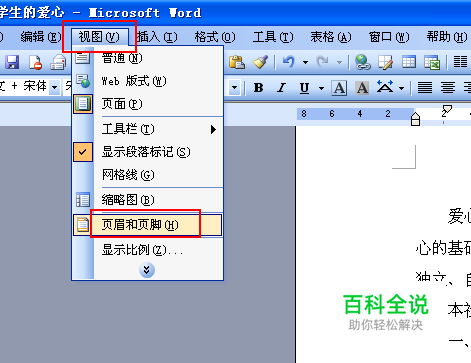Select 页面 view menu item
This screenshot has height=363, width=471.
point(148,104)
